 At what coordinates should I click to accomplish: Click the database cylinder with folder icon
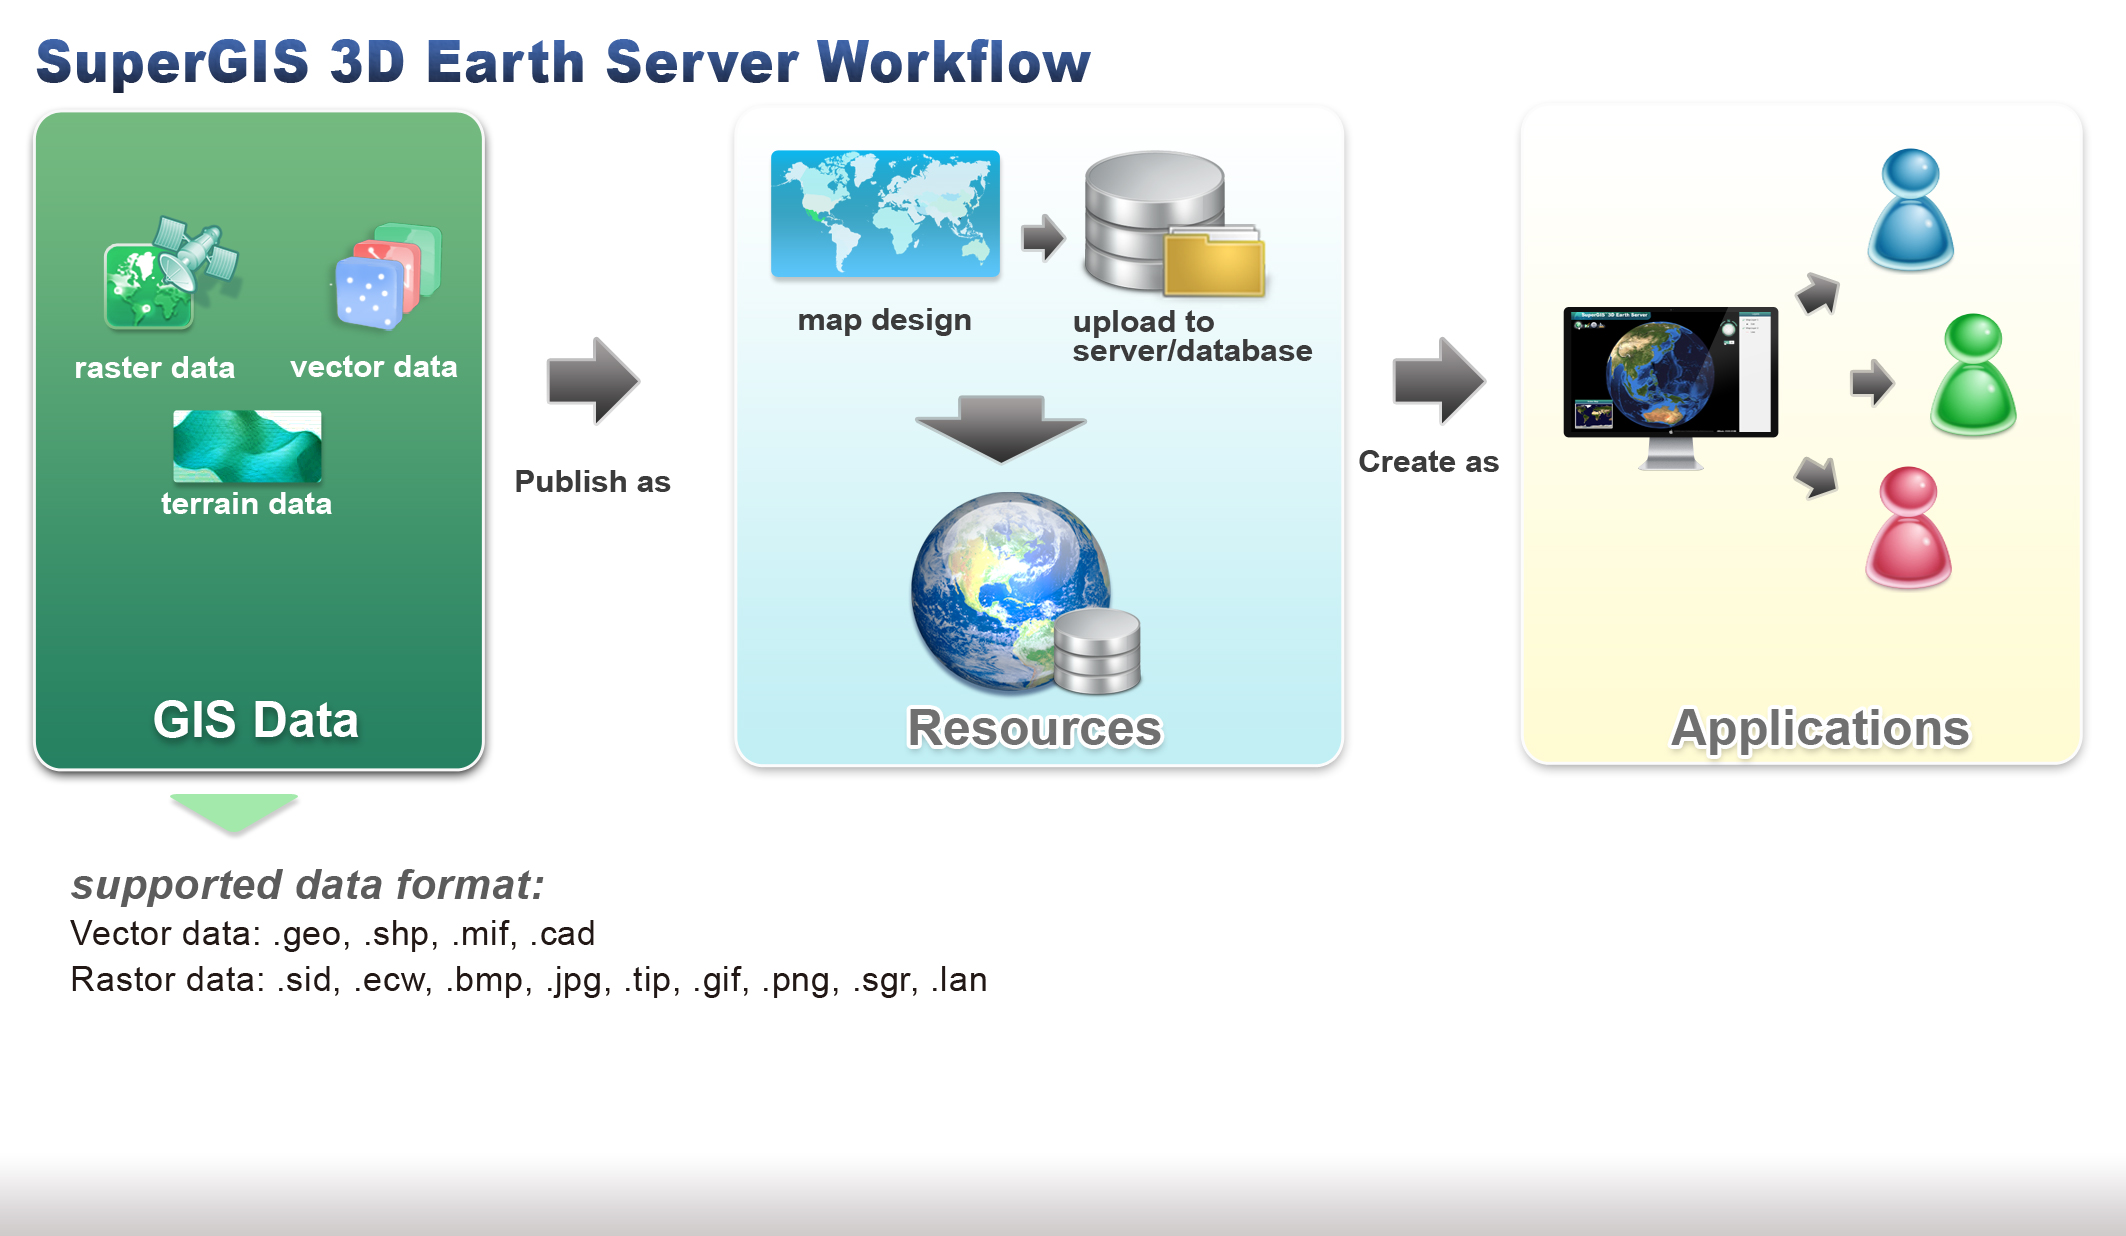pos(1174,223)
